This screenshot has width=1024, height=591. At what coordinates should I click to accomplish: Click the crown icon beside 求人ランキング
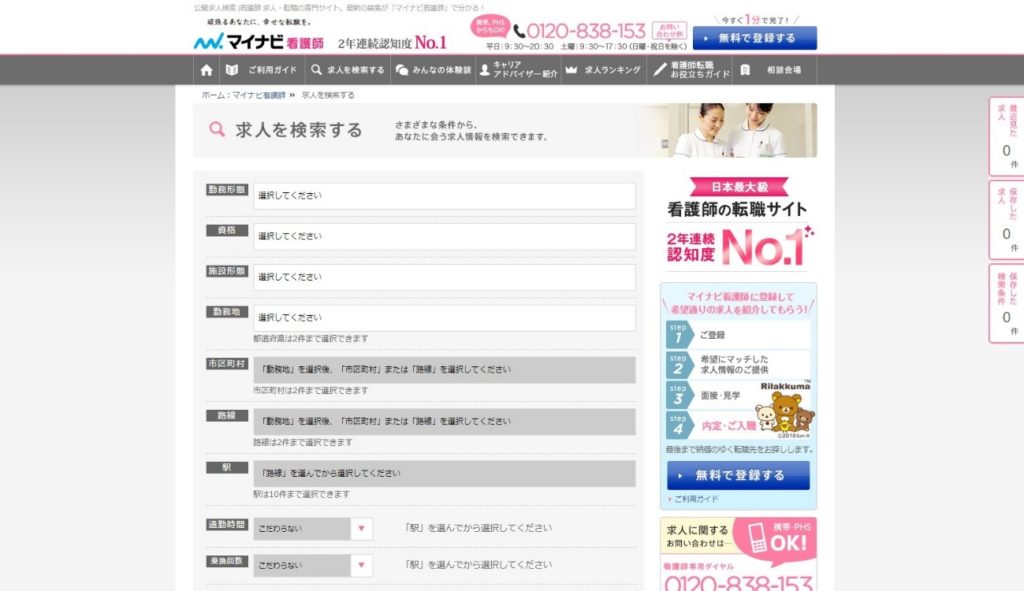point(571,70)
